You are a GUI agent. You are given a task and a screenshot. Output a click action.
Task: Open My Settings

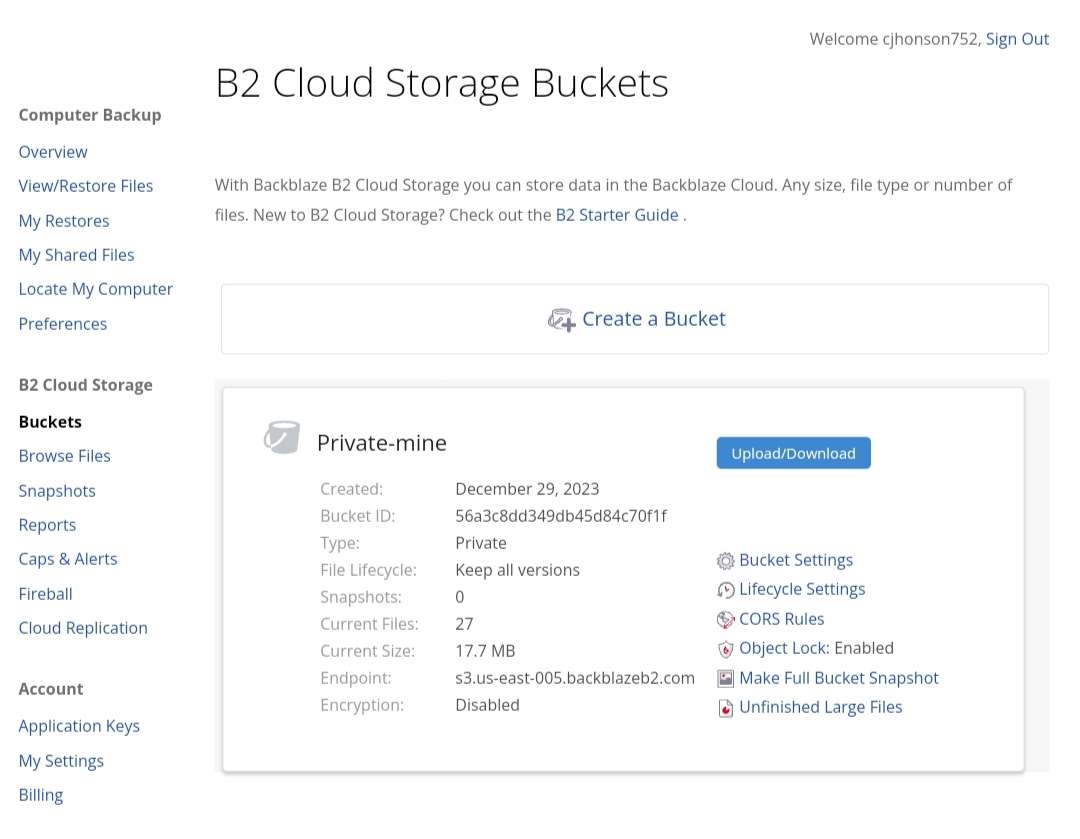click(61, 761)
